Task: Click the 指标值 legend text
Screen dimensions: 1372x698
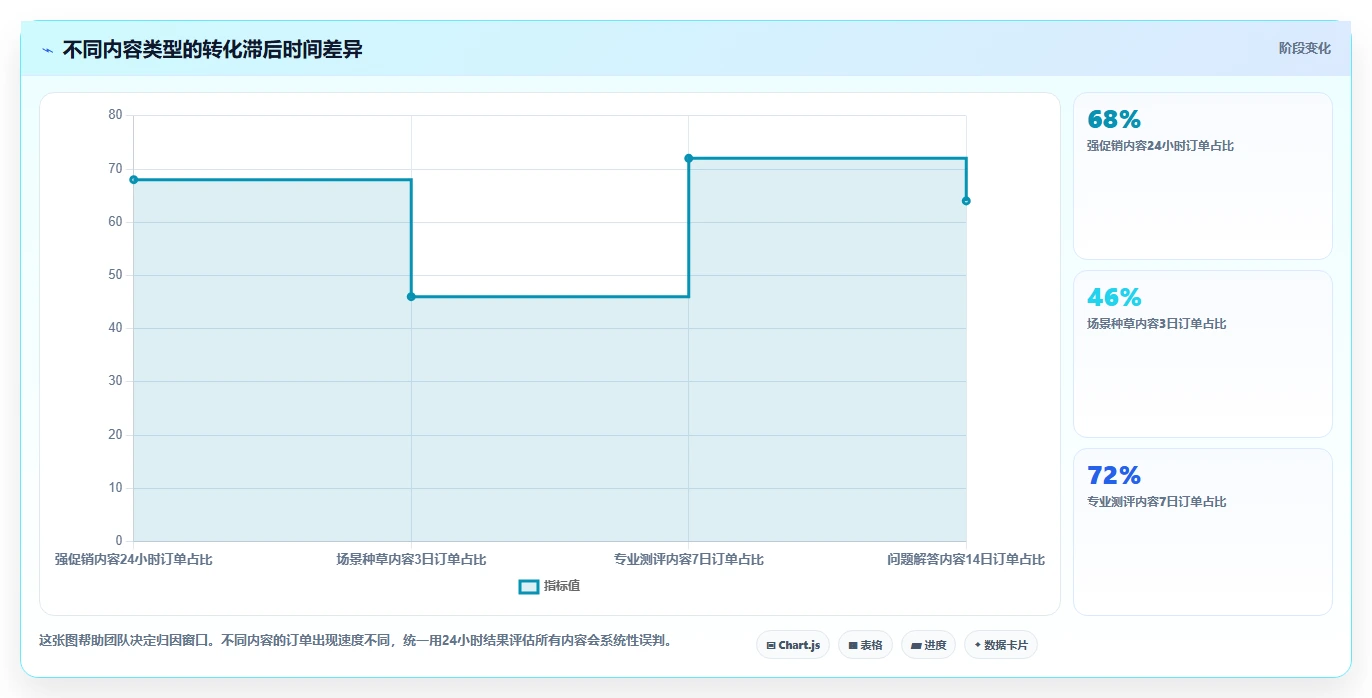Action: 562,586
